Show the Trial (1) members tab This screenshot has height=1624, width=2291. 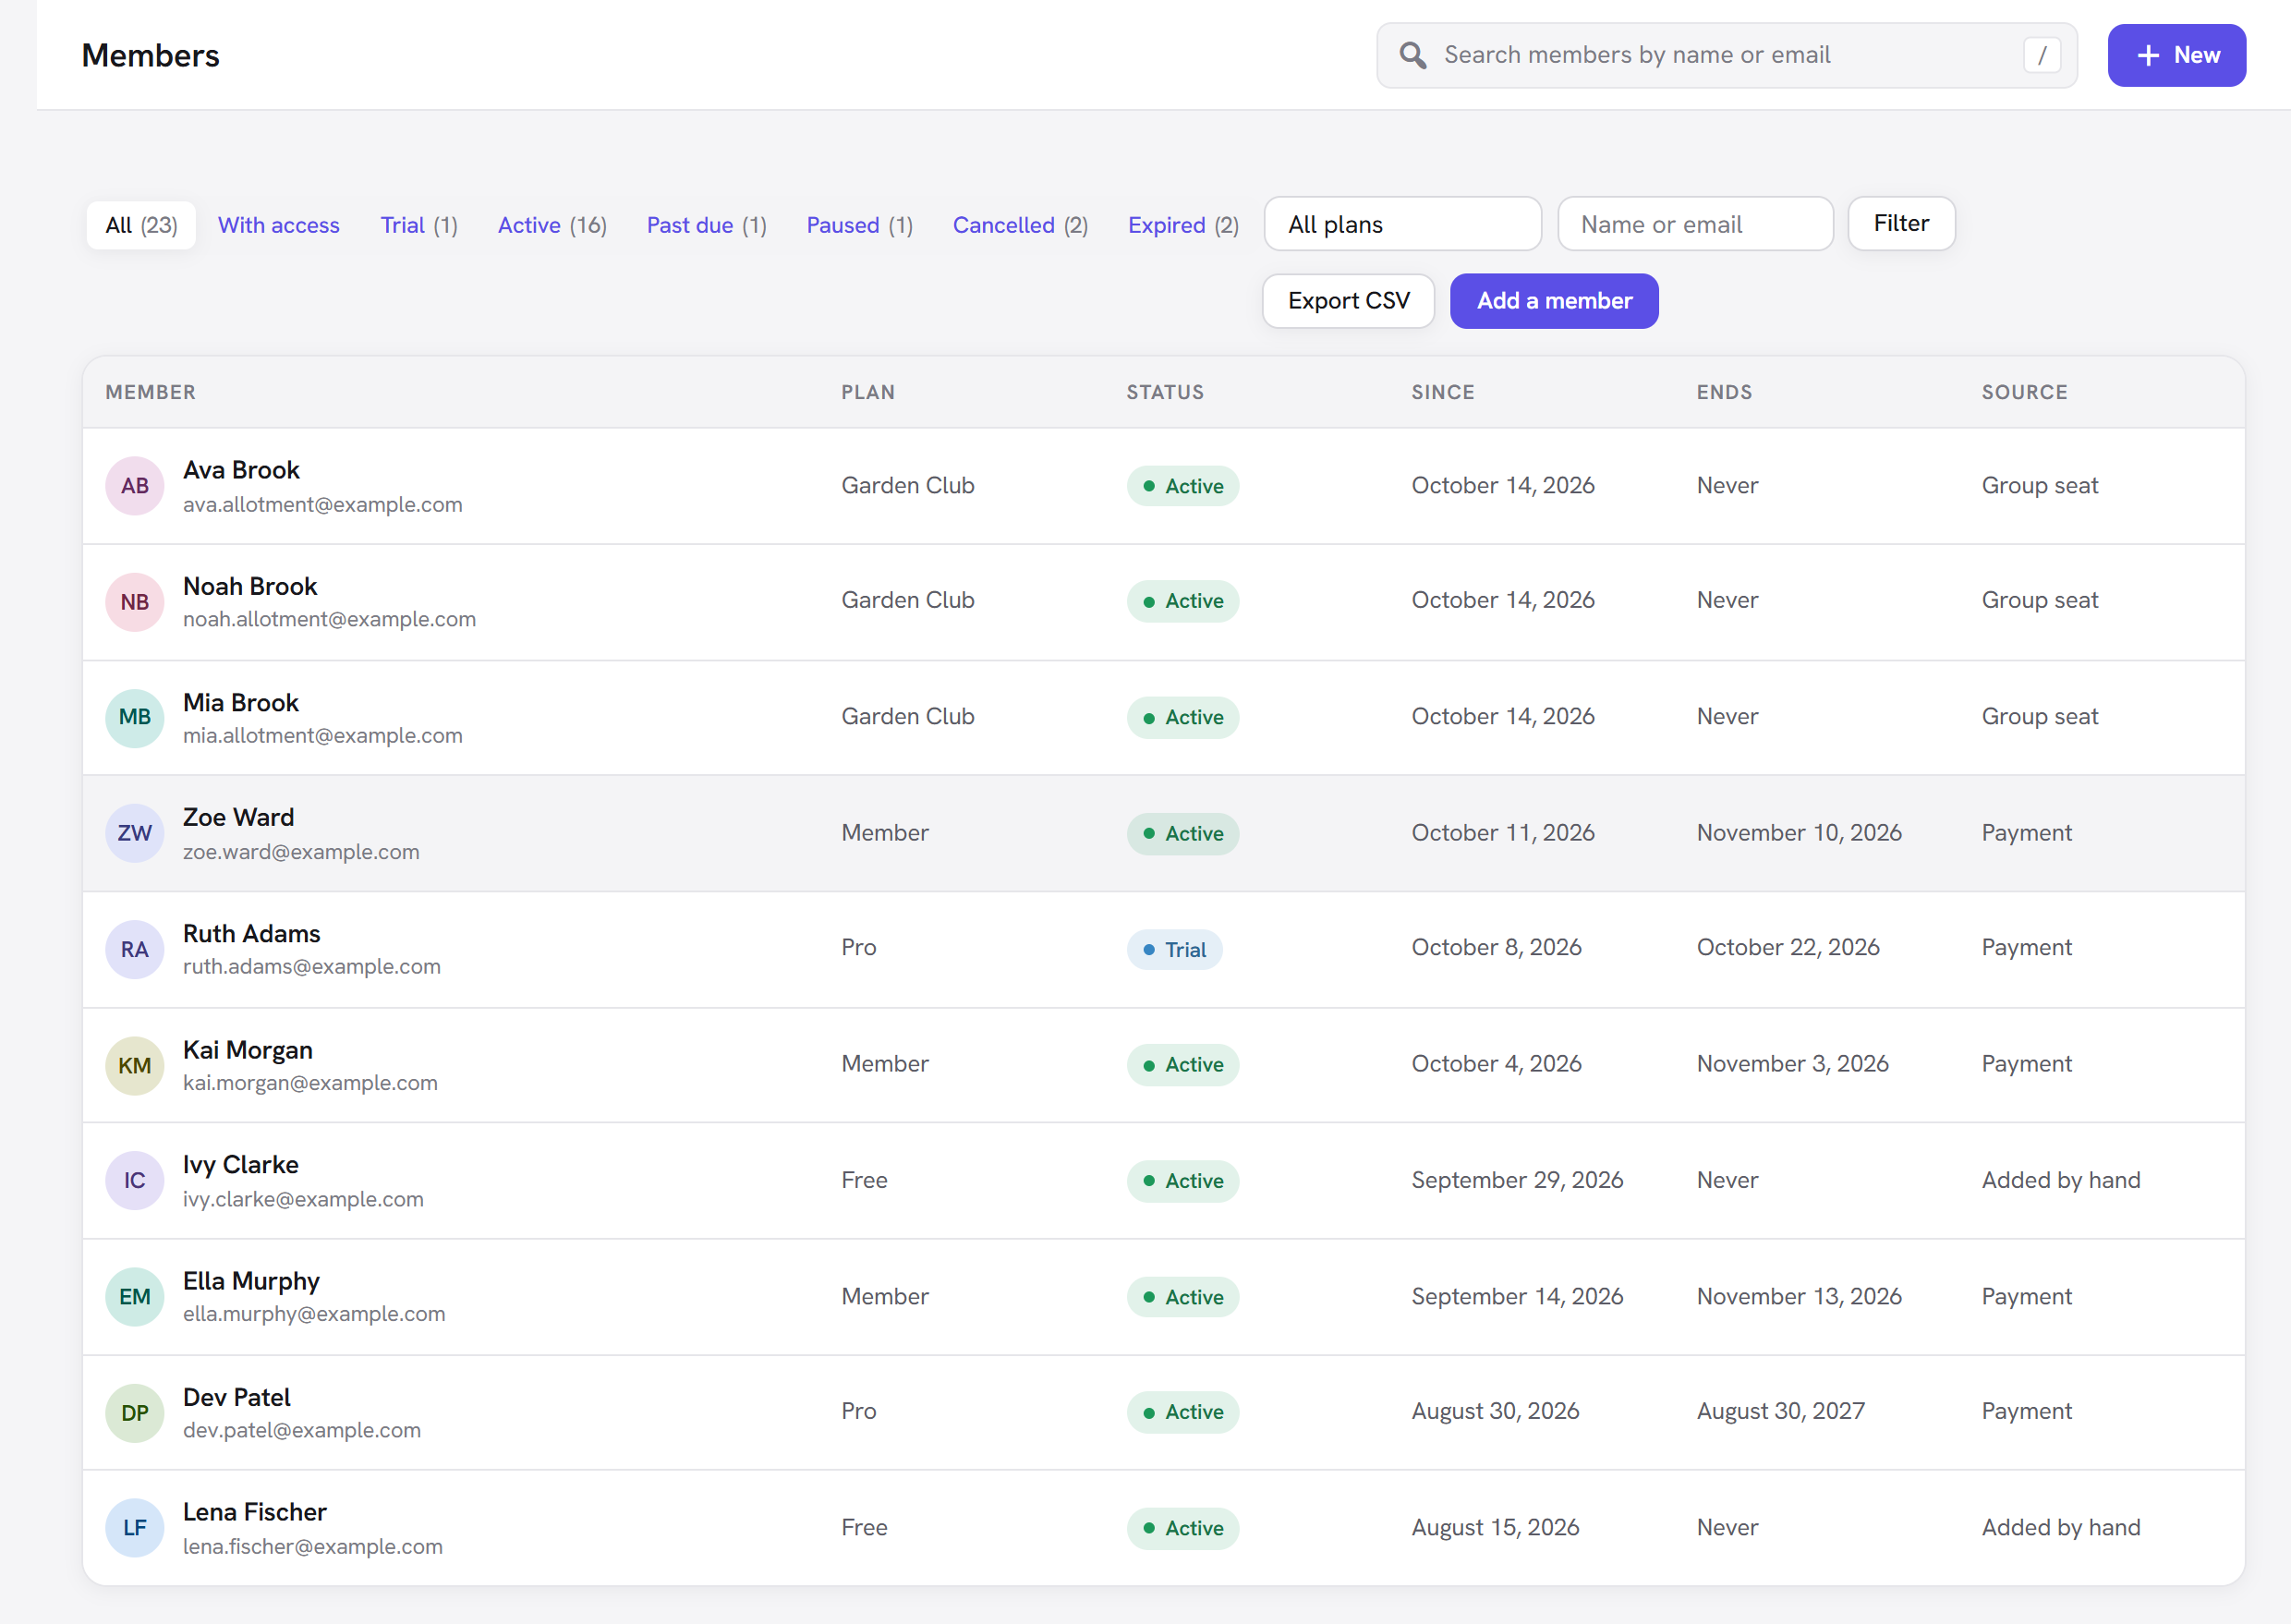pyautogui.click(x=419, y=225)
